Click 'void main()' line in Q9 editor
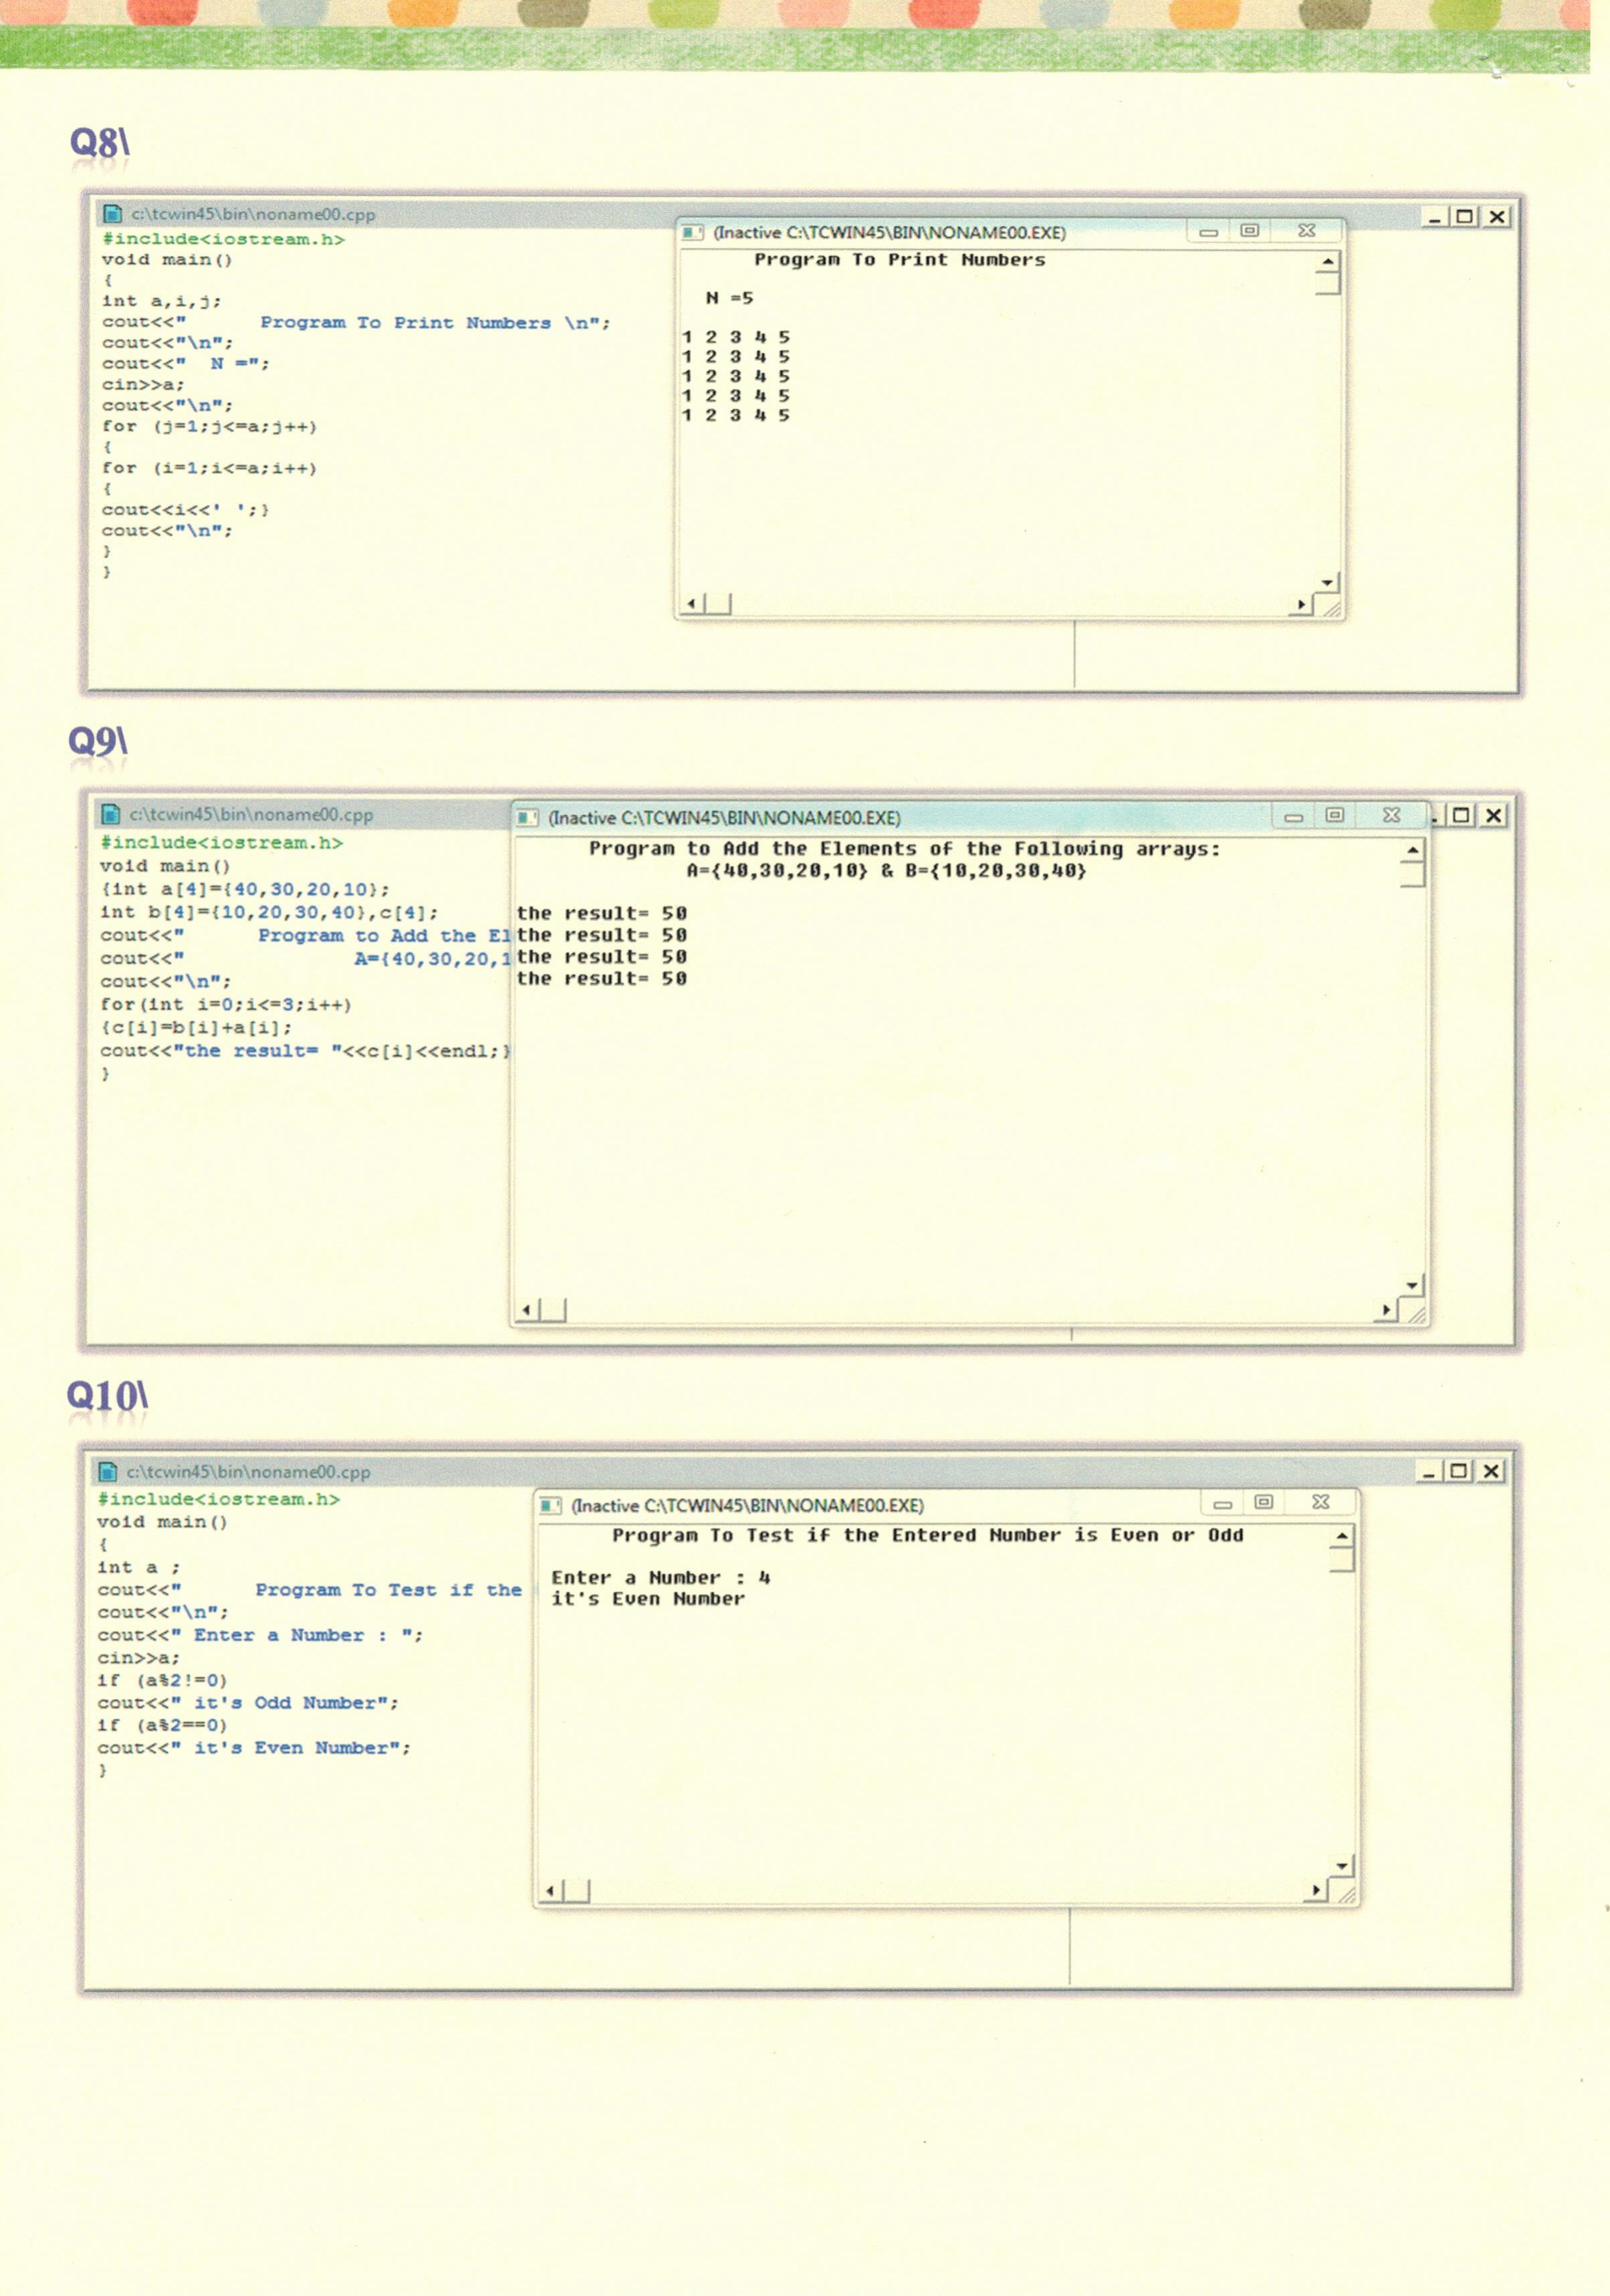 [165, 866]
